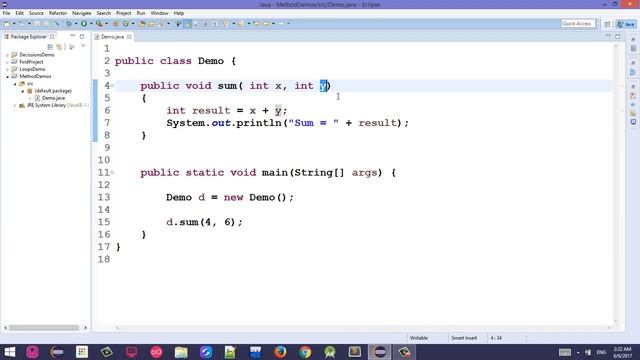Toggle Link with Editor in Package Explorer
Screen dimensions: 640x360
coord(59,47)
